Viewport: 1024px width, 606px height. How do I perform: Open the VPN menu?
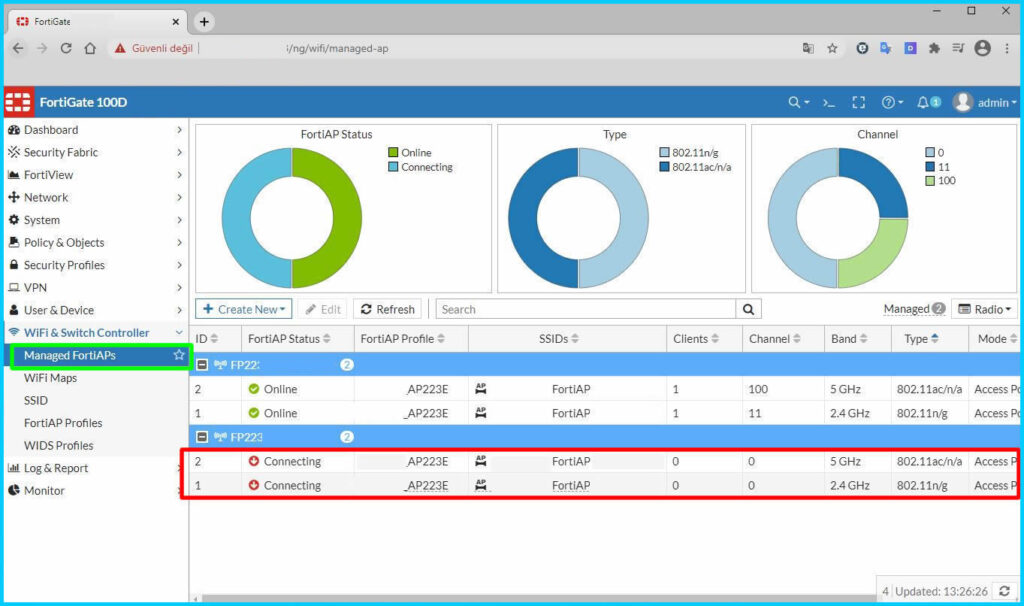(95, 287)
